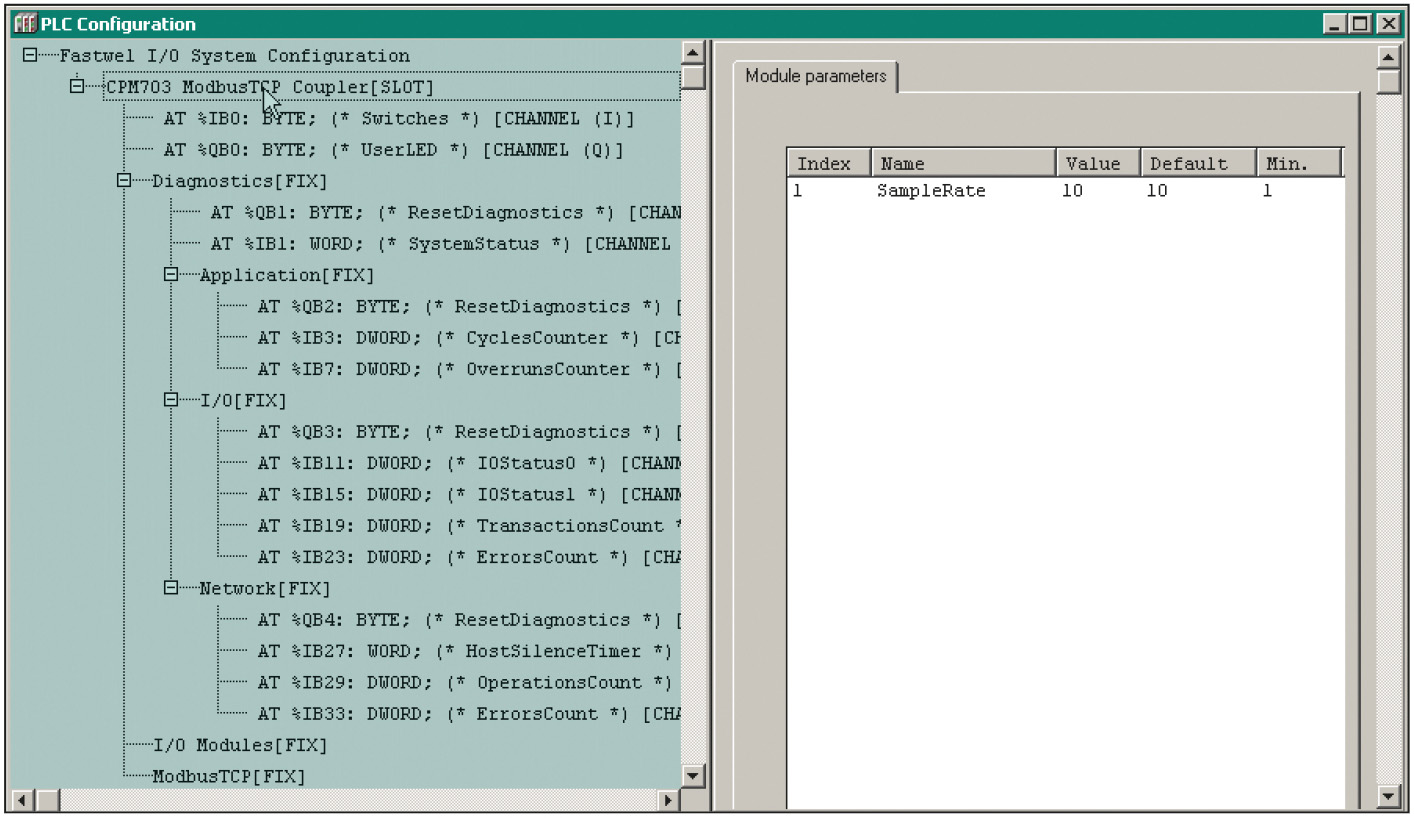This screenshot has width=1414, height=818.
Task: Close the PLC Configuration window
Action: click(x=1387, y=24)
